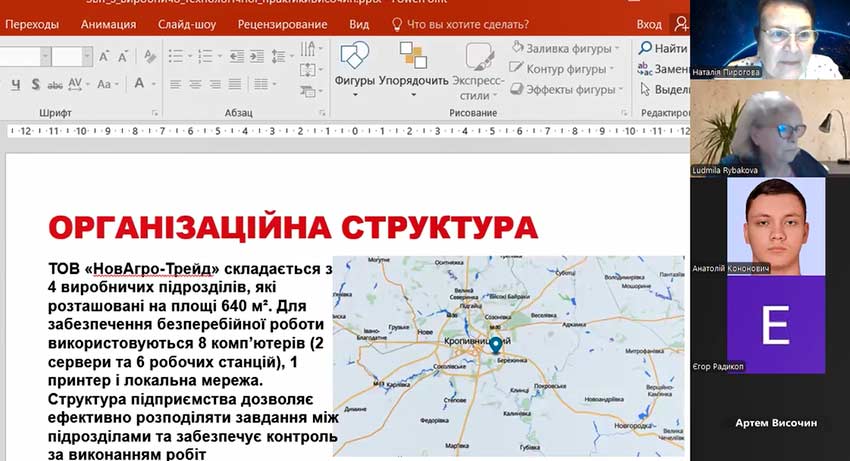Click the increase font size icon
Image resolution: width=850 pixels, height=461 pixels.
tap(105, 56)
